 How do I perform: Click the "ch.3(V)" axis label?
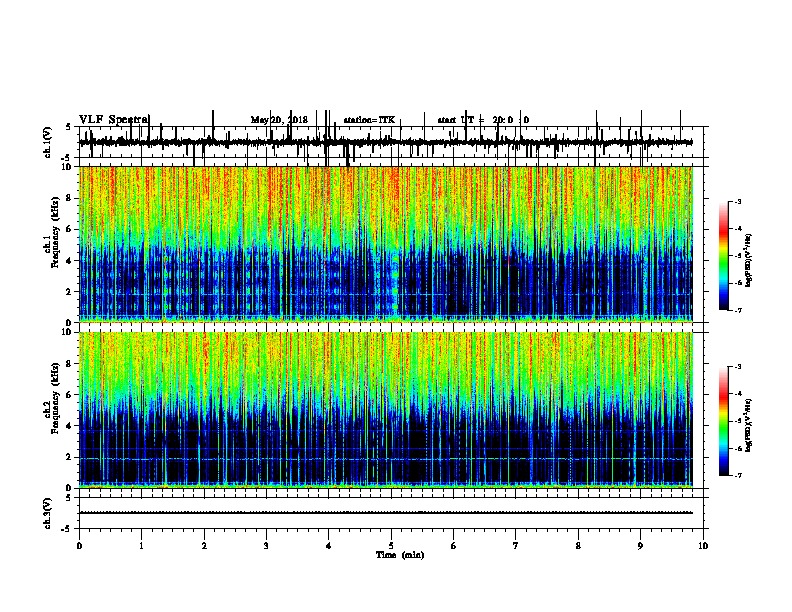click(x=47, y=513)
